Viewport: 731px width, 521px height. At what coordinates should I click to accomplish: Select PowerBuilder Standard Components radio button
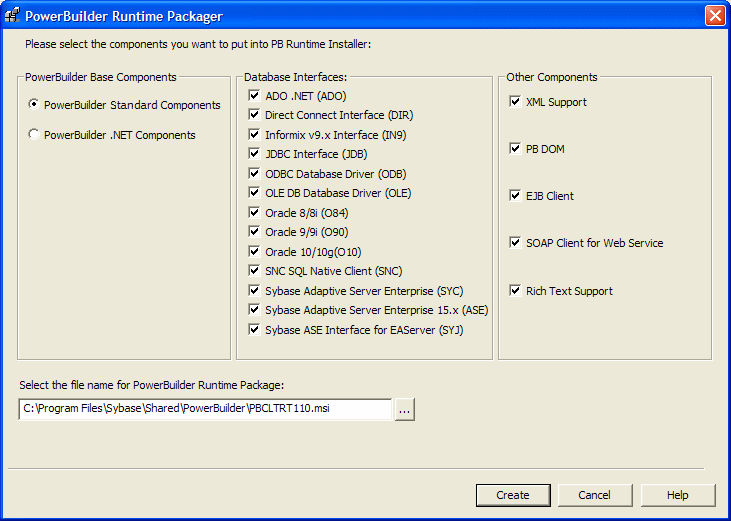click(x=34, y=105)
